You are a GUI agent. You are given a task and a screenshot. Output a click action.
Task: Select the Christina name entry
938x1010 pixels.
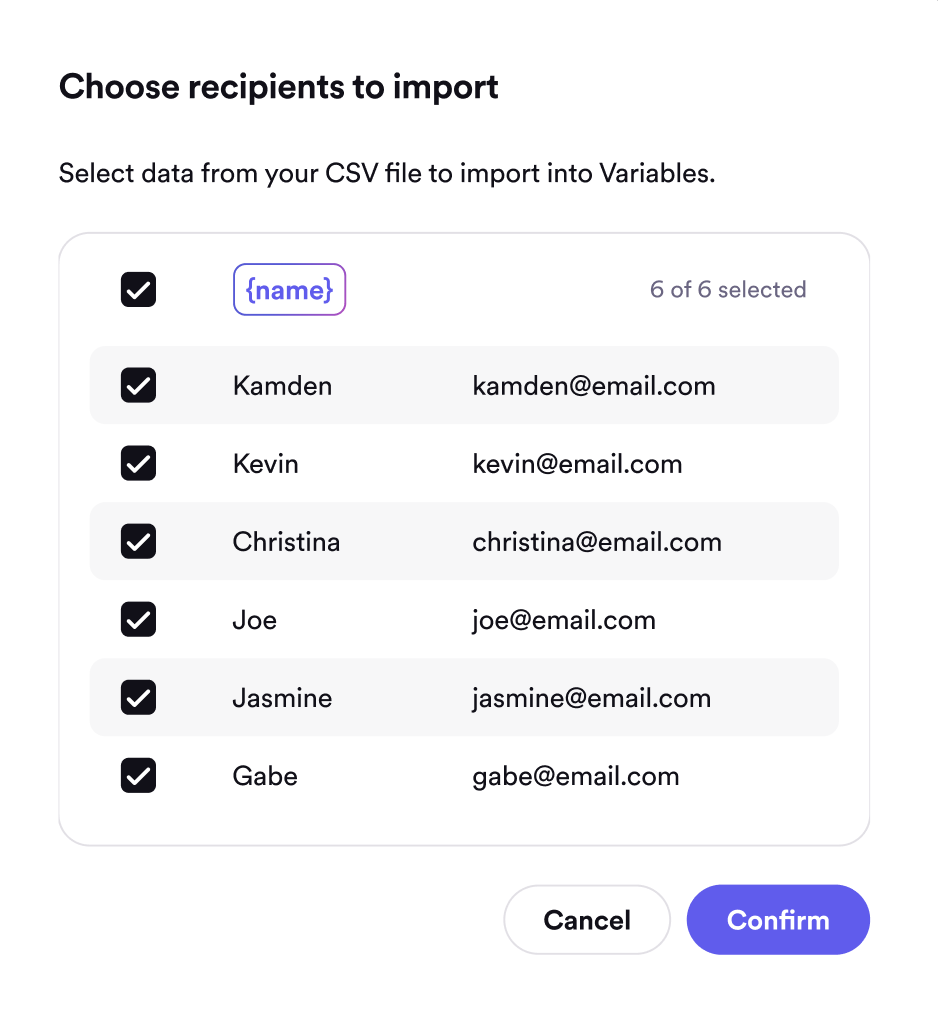coord(286,542)
